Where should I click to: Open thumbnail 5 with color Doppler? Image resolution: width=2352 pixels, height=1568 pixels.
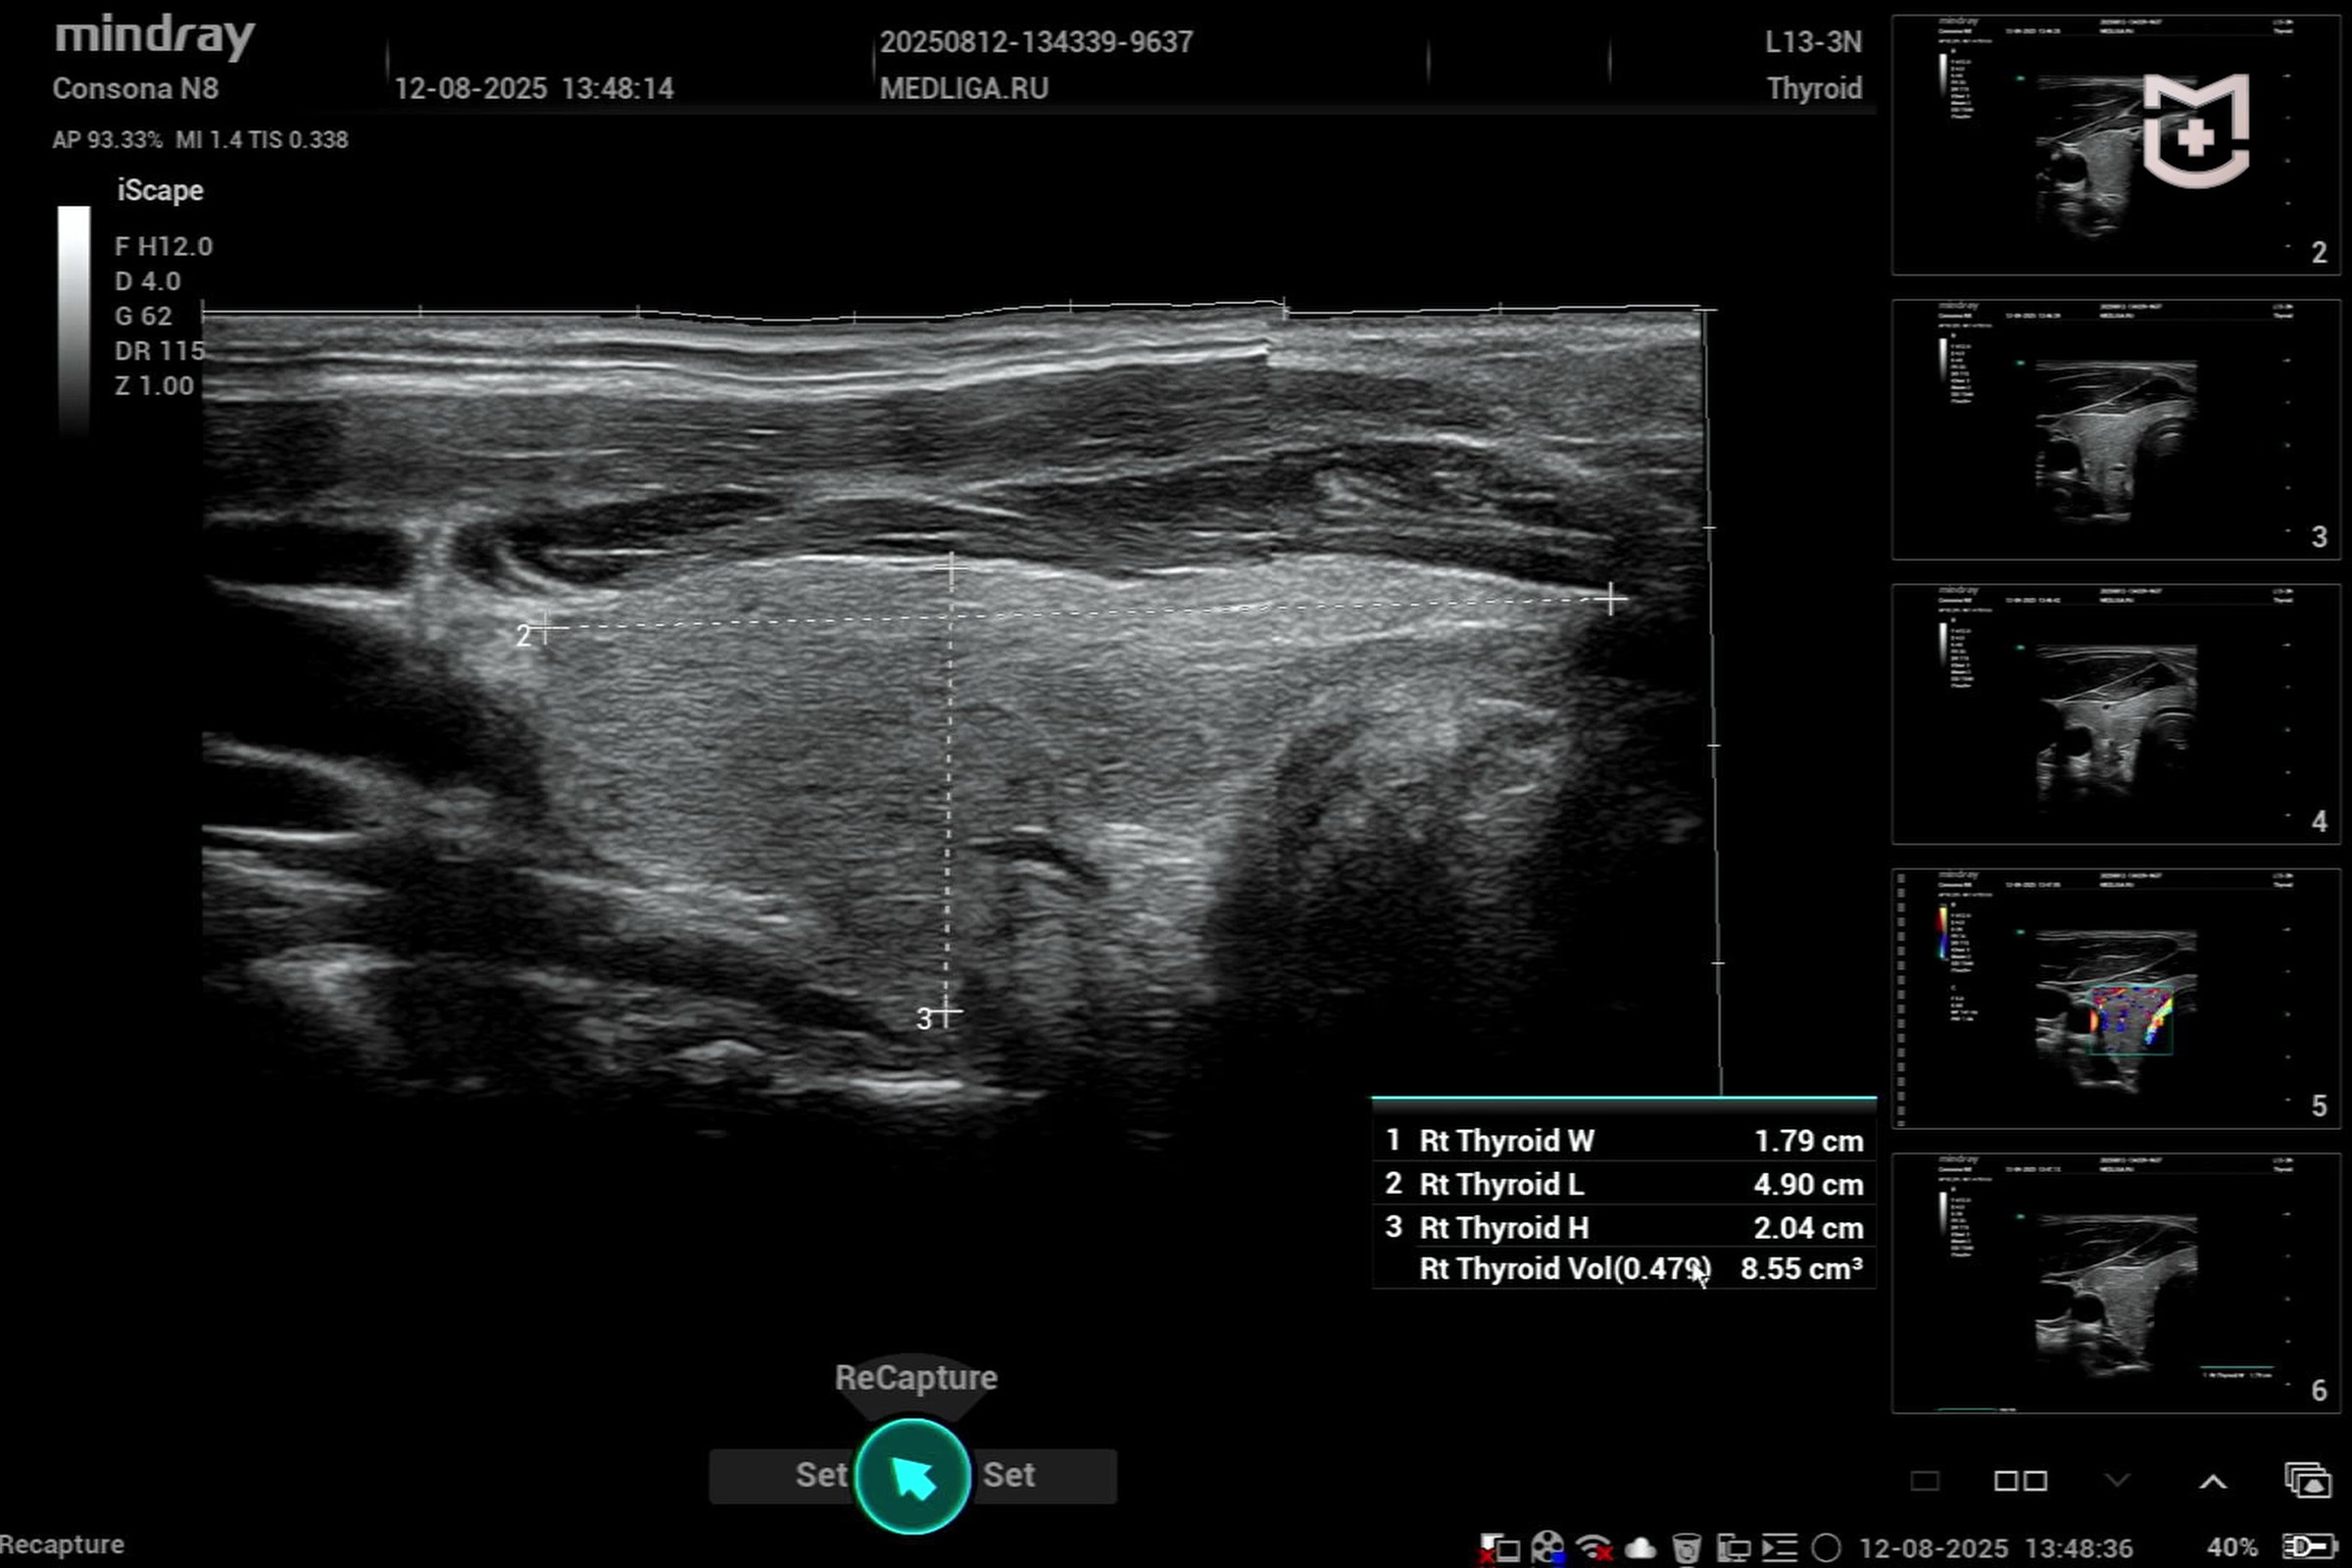2115,998
